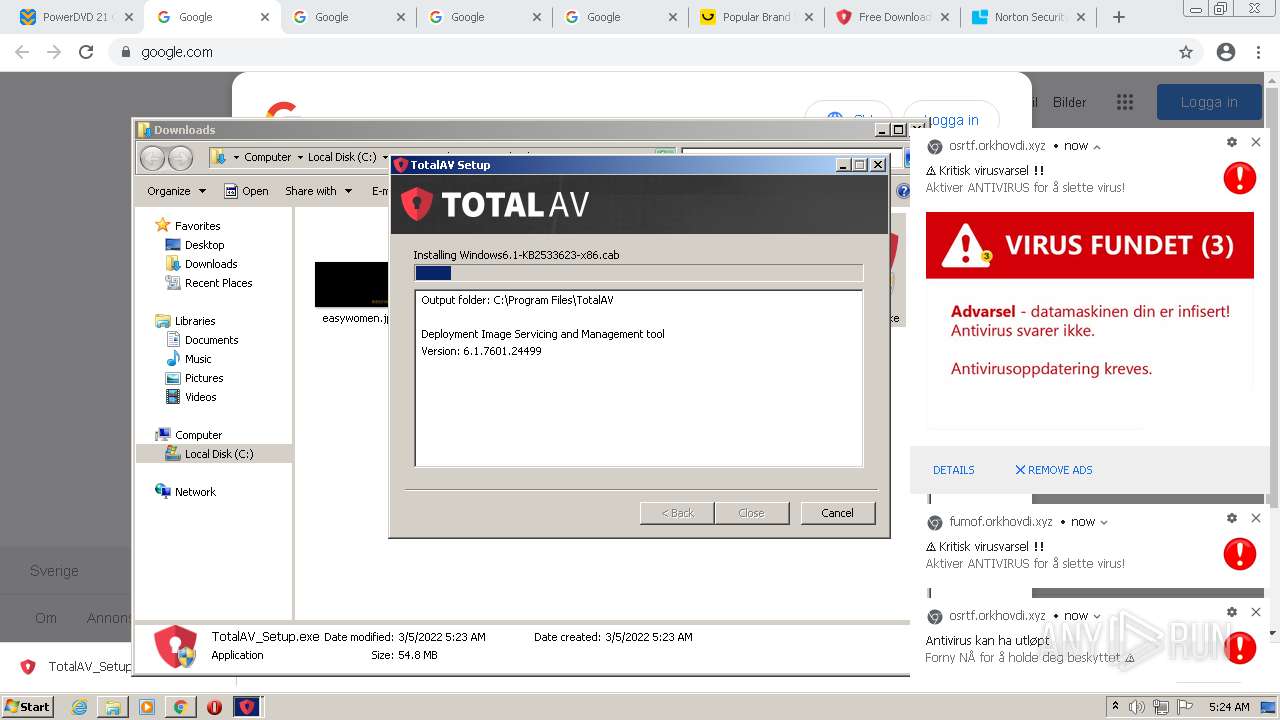Switch to the PowerDVD 21 browser tab
The height and width of the screenshot is (720, 1280).
pos(77,17)
